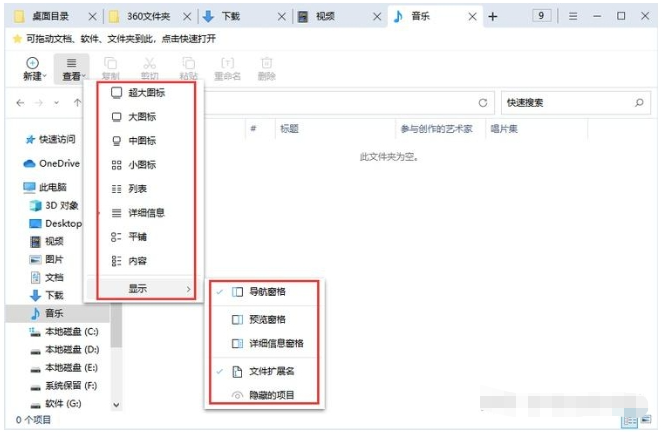Click the 快速搜索 search field
This screenshot has height=437, width=663.
click(565, 103)
